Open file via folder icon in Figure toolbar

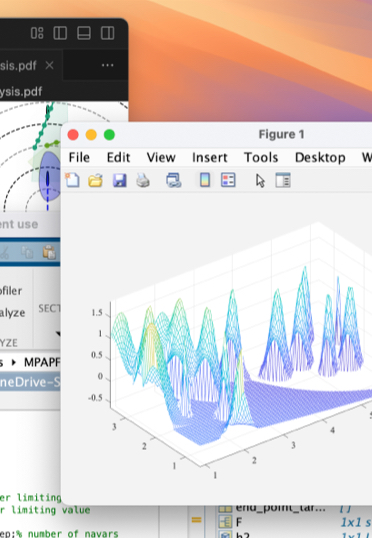(95, 180)
